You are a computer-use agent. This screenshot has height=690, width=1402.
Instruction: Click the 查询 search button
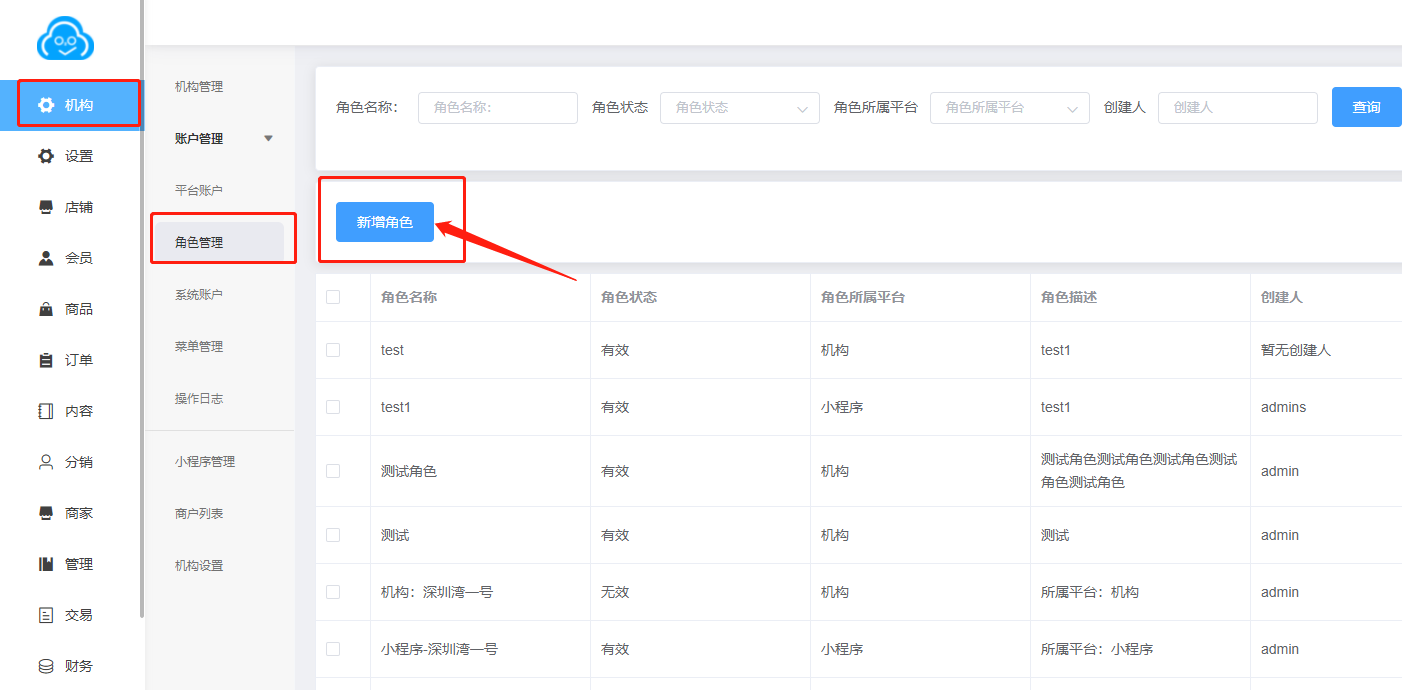click(x=1367, y=107)
